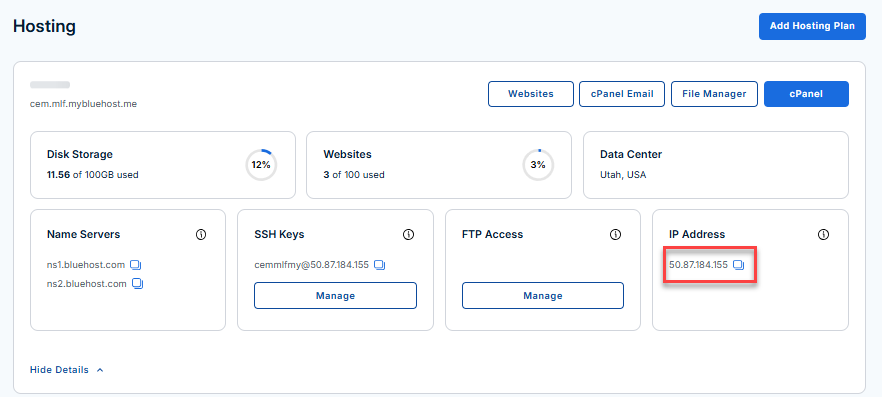Show info about Name Servers
This screenshot has height=397, width=882.
coord(201,234)
